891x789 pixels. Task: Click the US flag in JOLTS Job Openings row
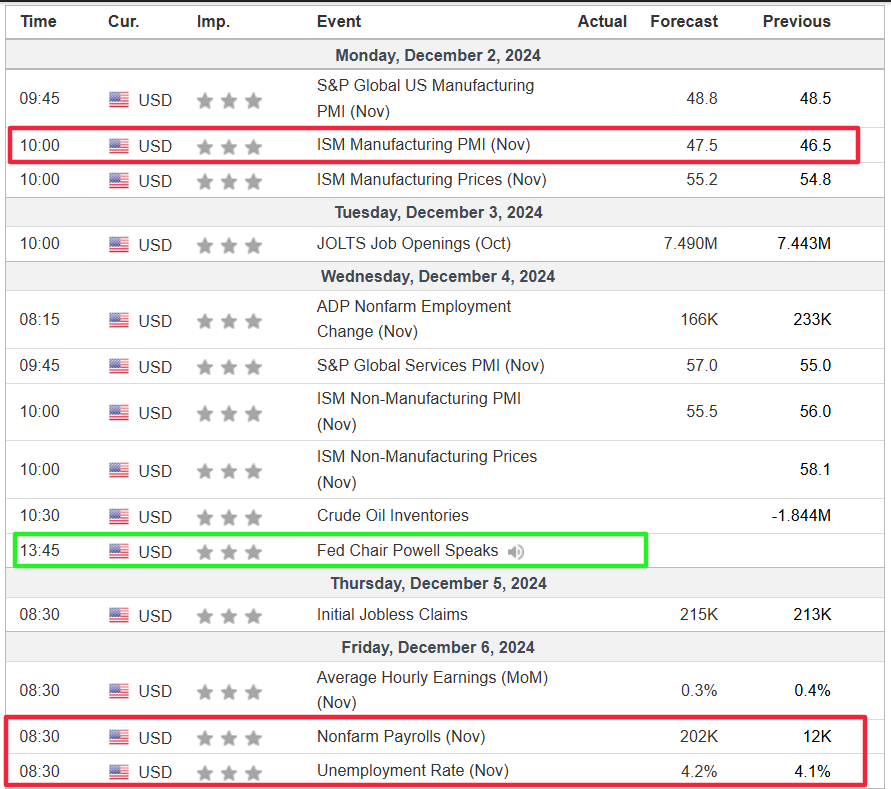pyautogui.click(x=119, y=244)
